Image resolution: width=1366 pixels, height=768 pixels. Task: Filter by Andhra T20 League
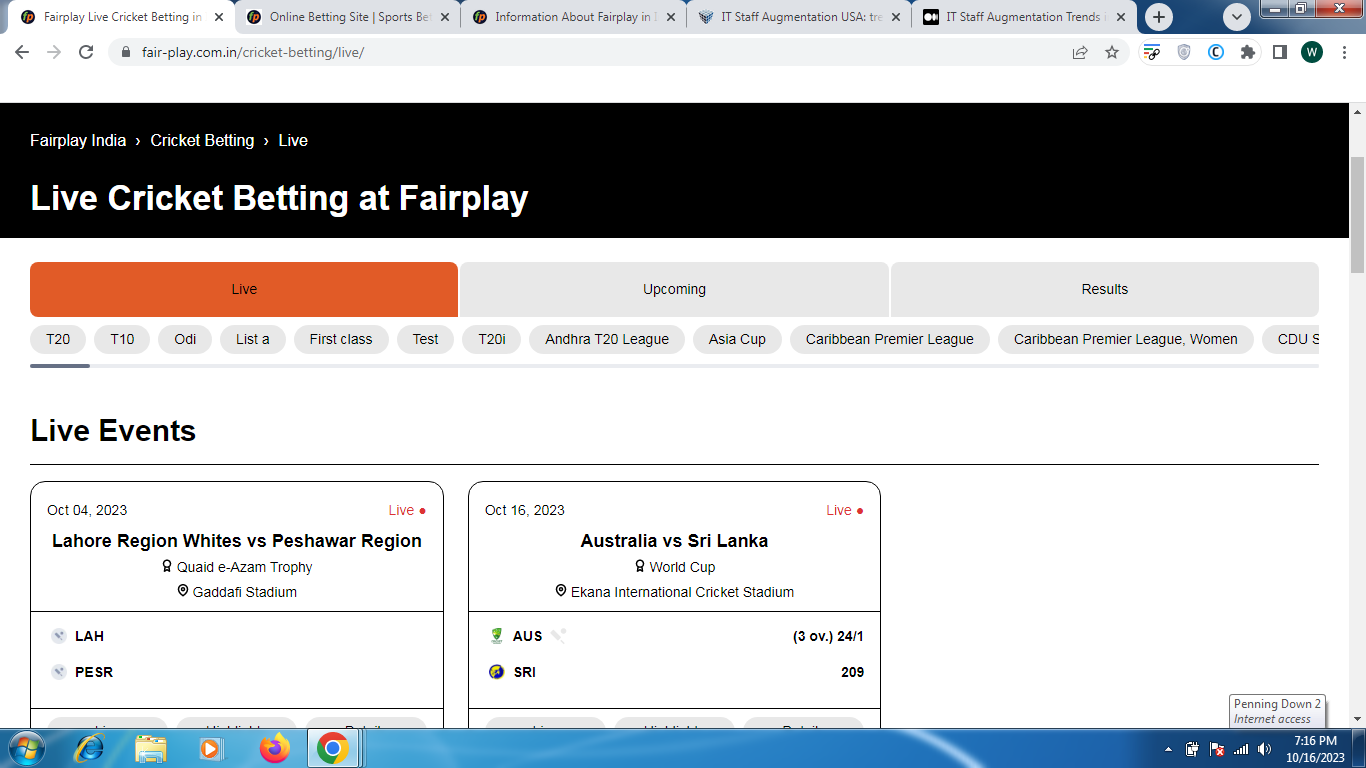[607, 339]
